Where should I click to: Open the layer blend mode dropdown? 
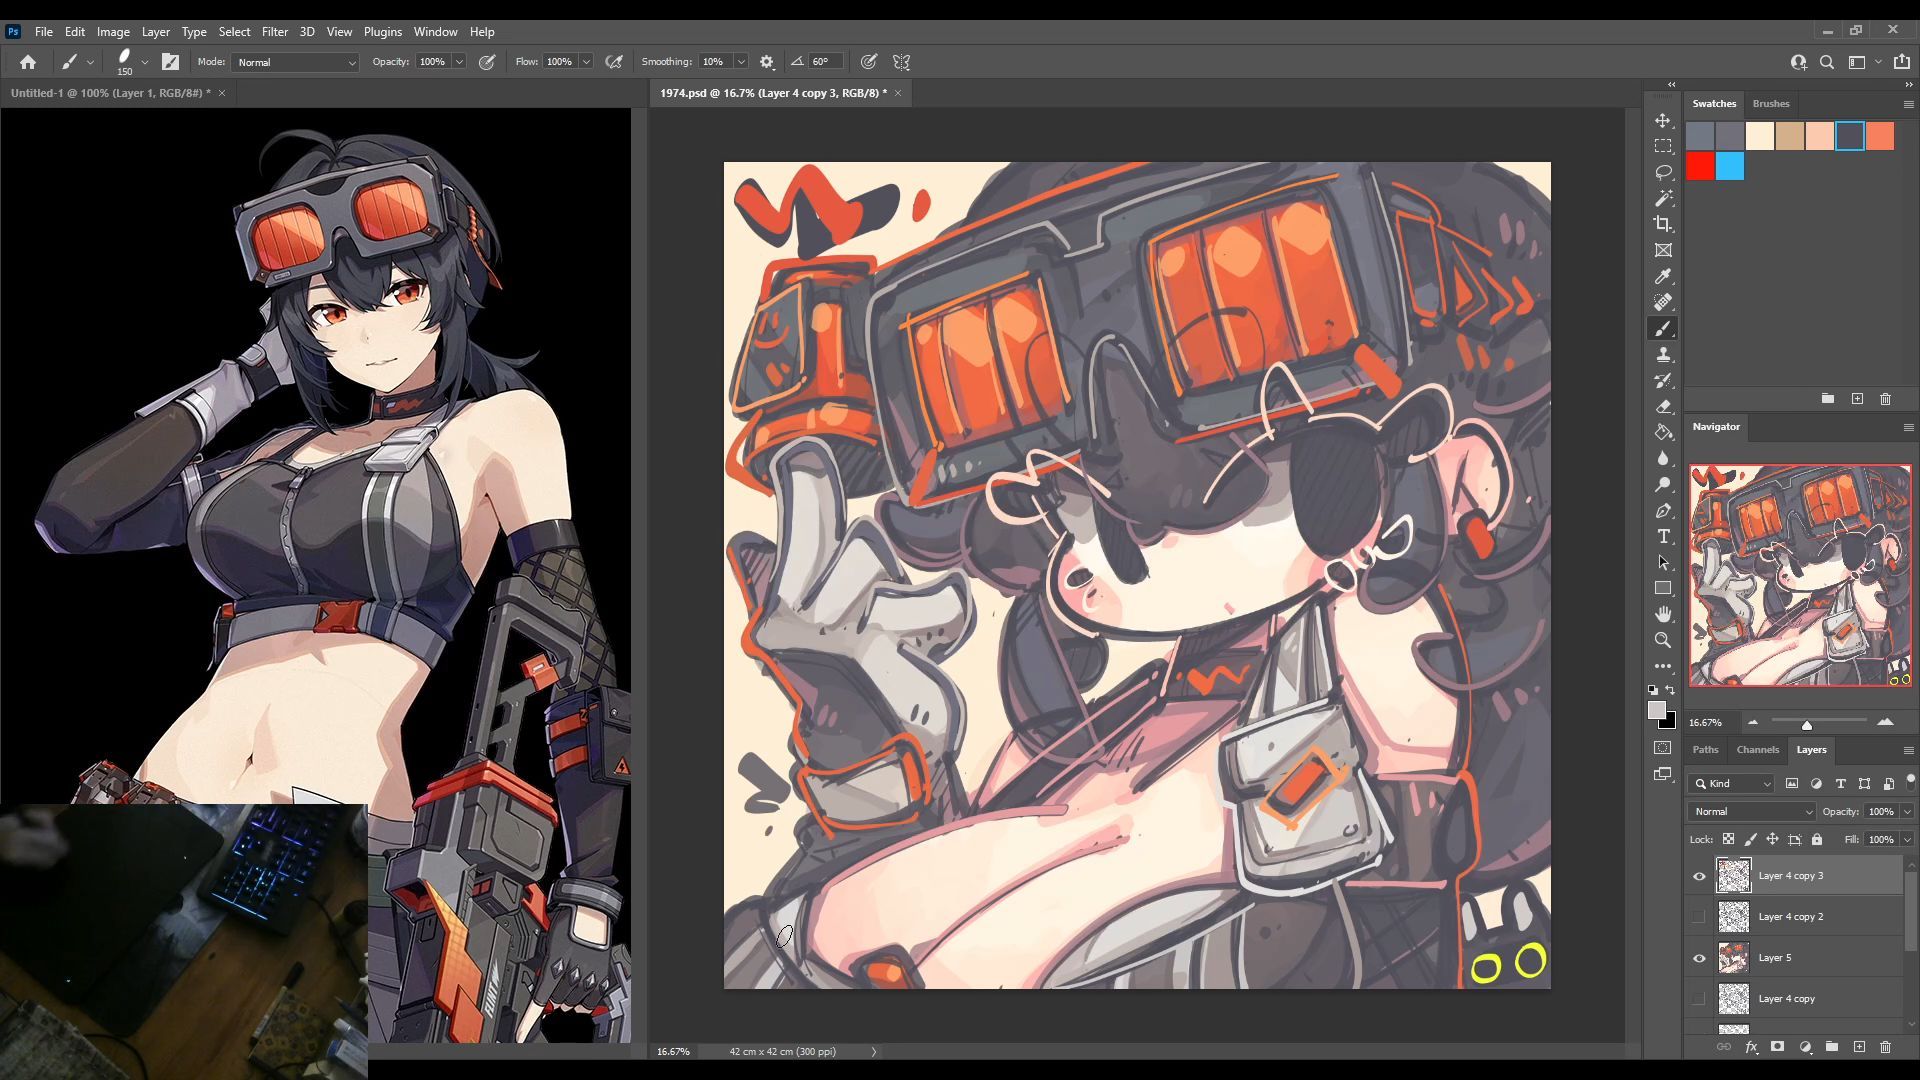1752,811
